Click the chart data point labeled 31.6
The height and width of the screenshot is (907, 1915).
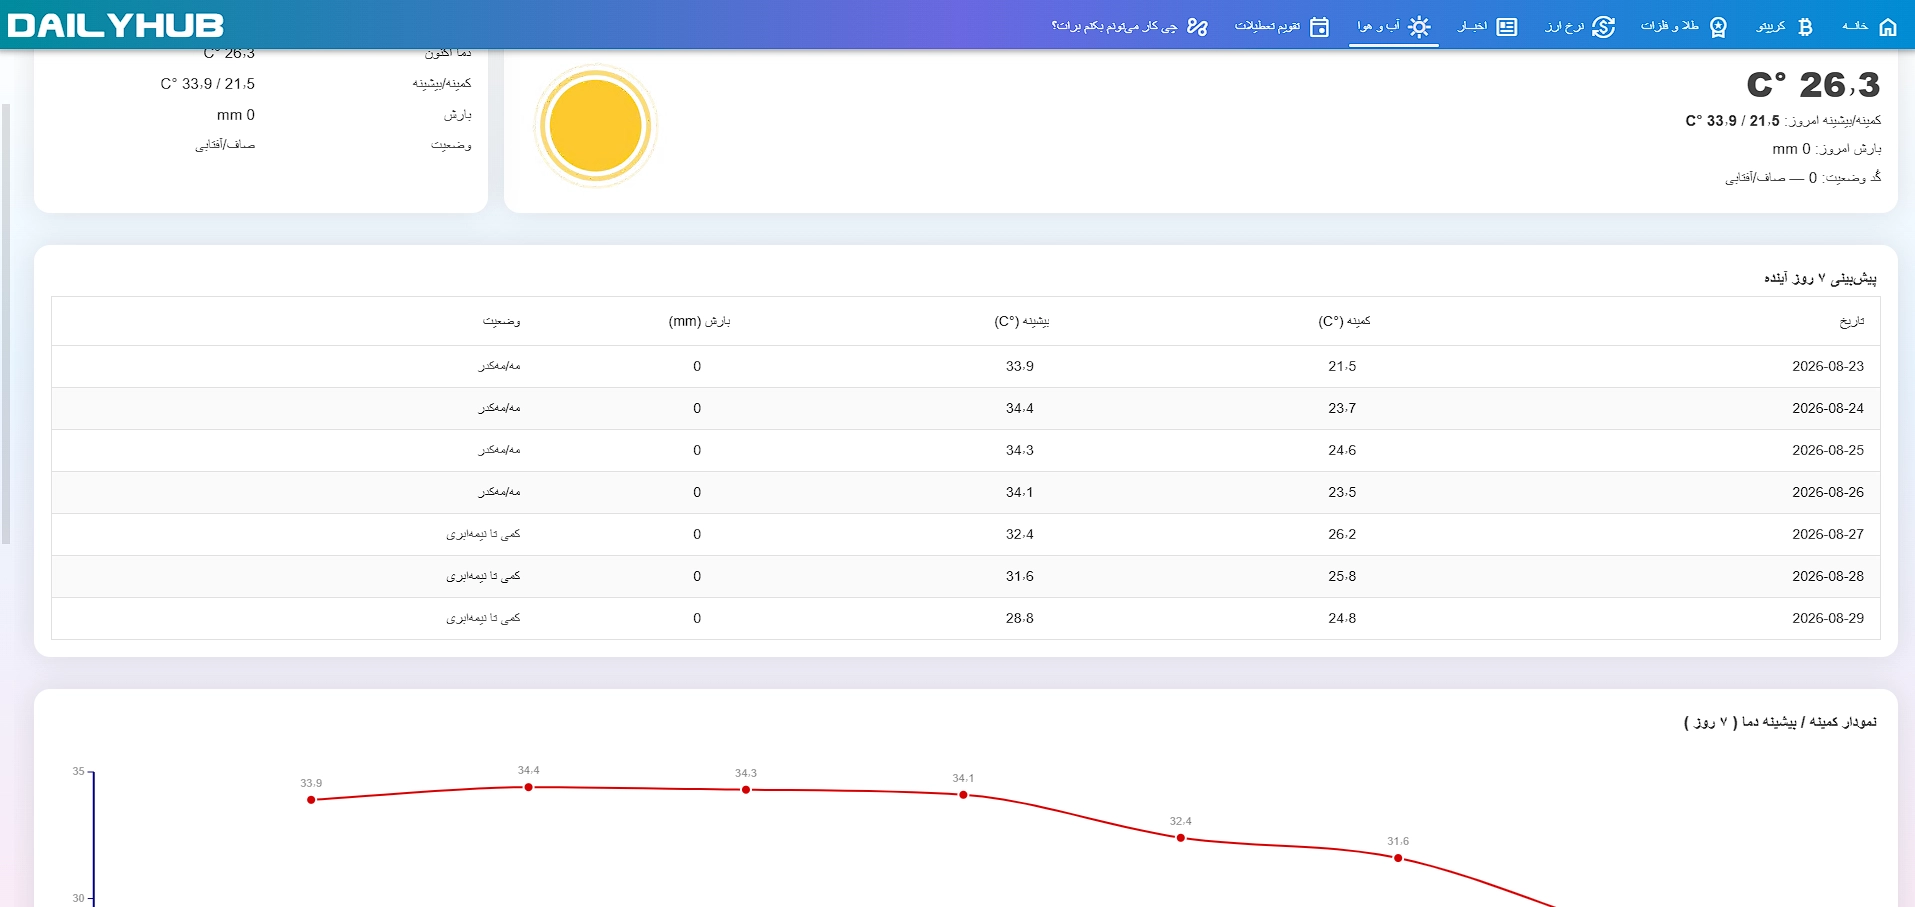coord(1398,858)
